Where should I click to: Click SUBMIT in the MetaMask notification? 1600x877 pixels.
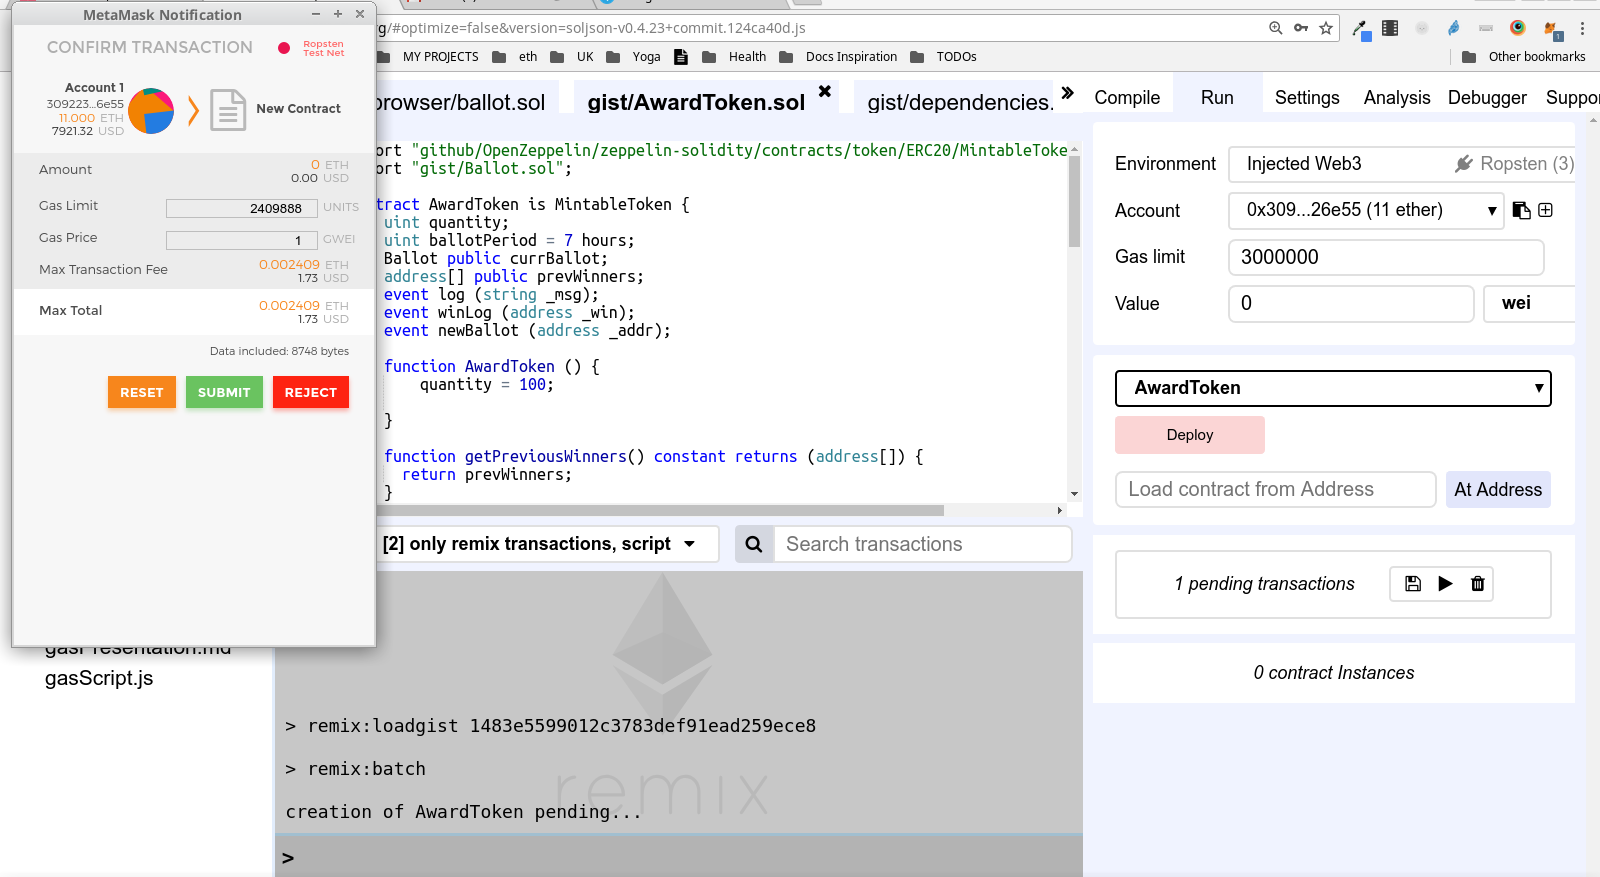(224, 392)
